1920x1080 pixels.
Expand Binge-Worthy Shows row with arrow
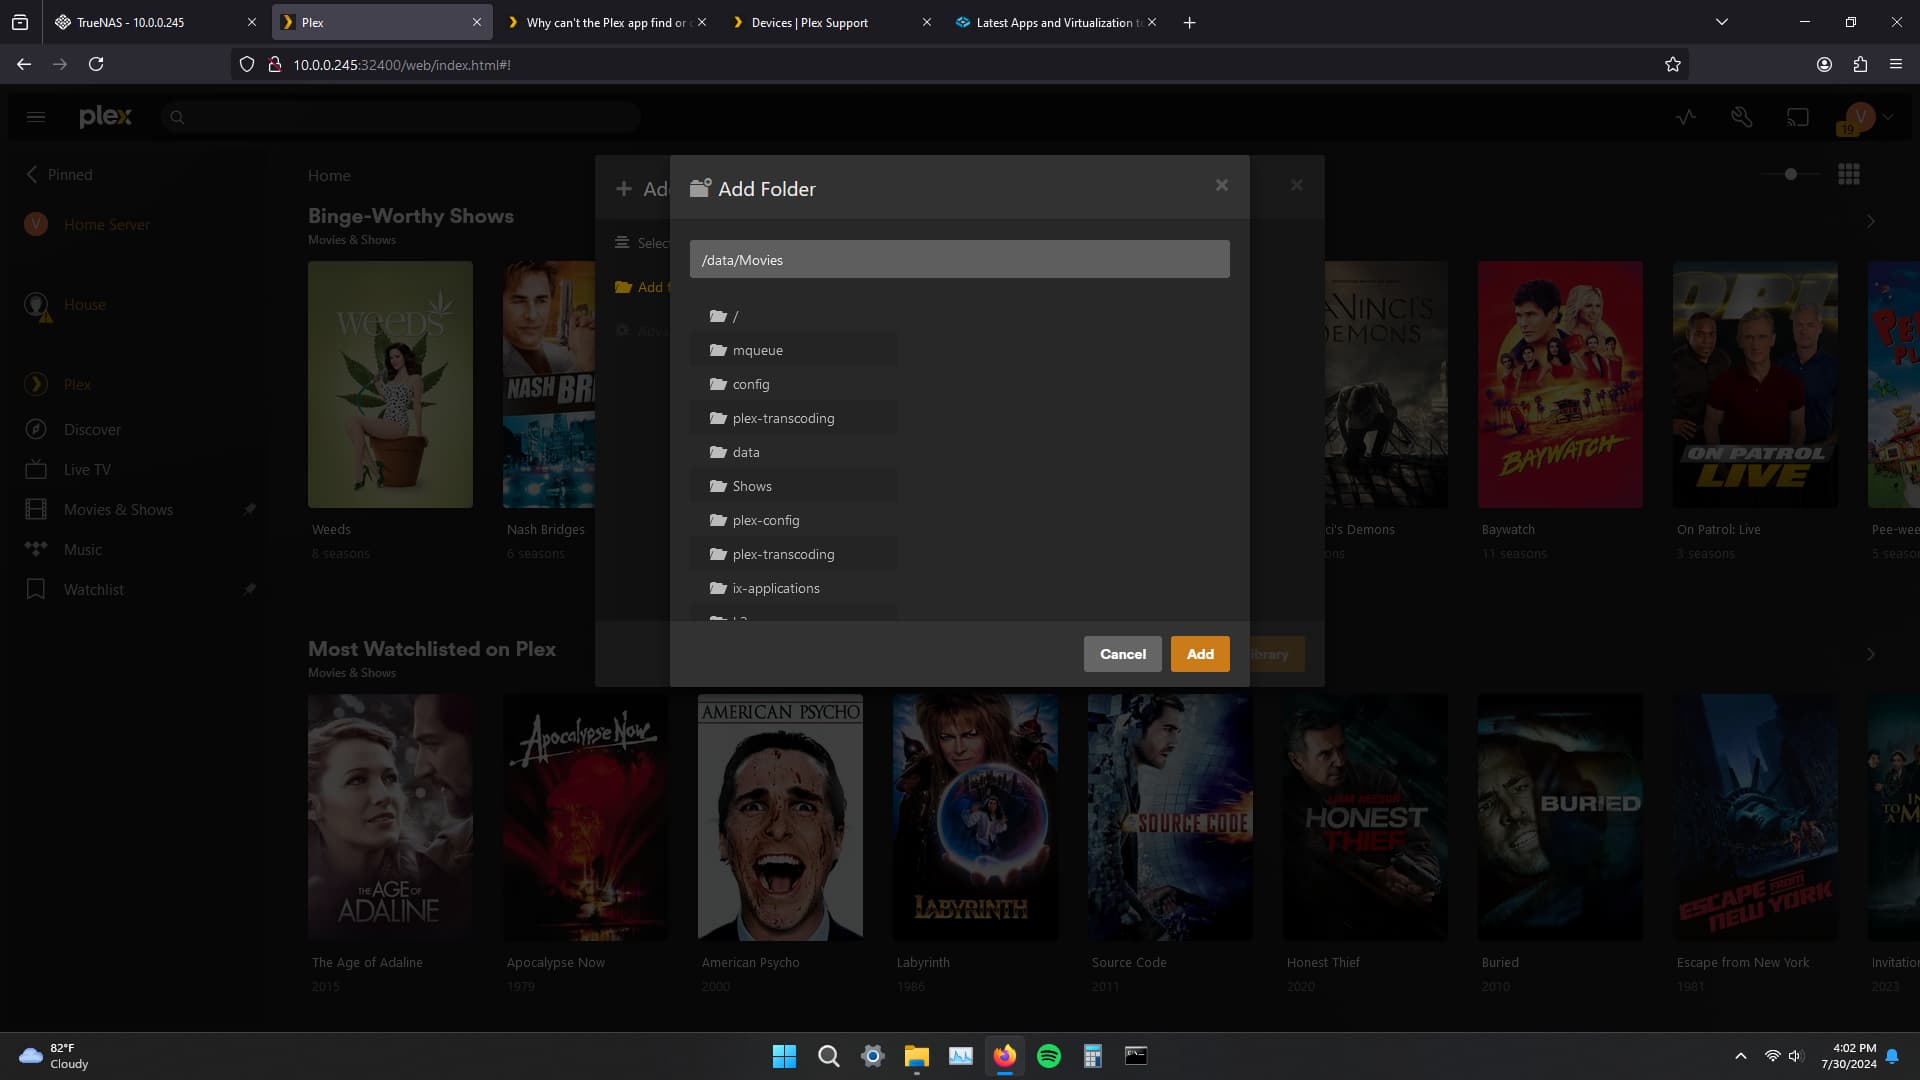[x=1869, y=221]
